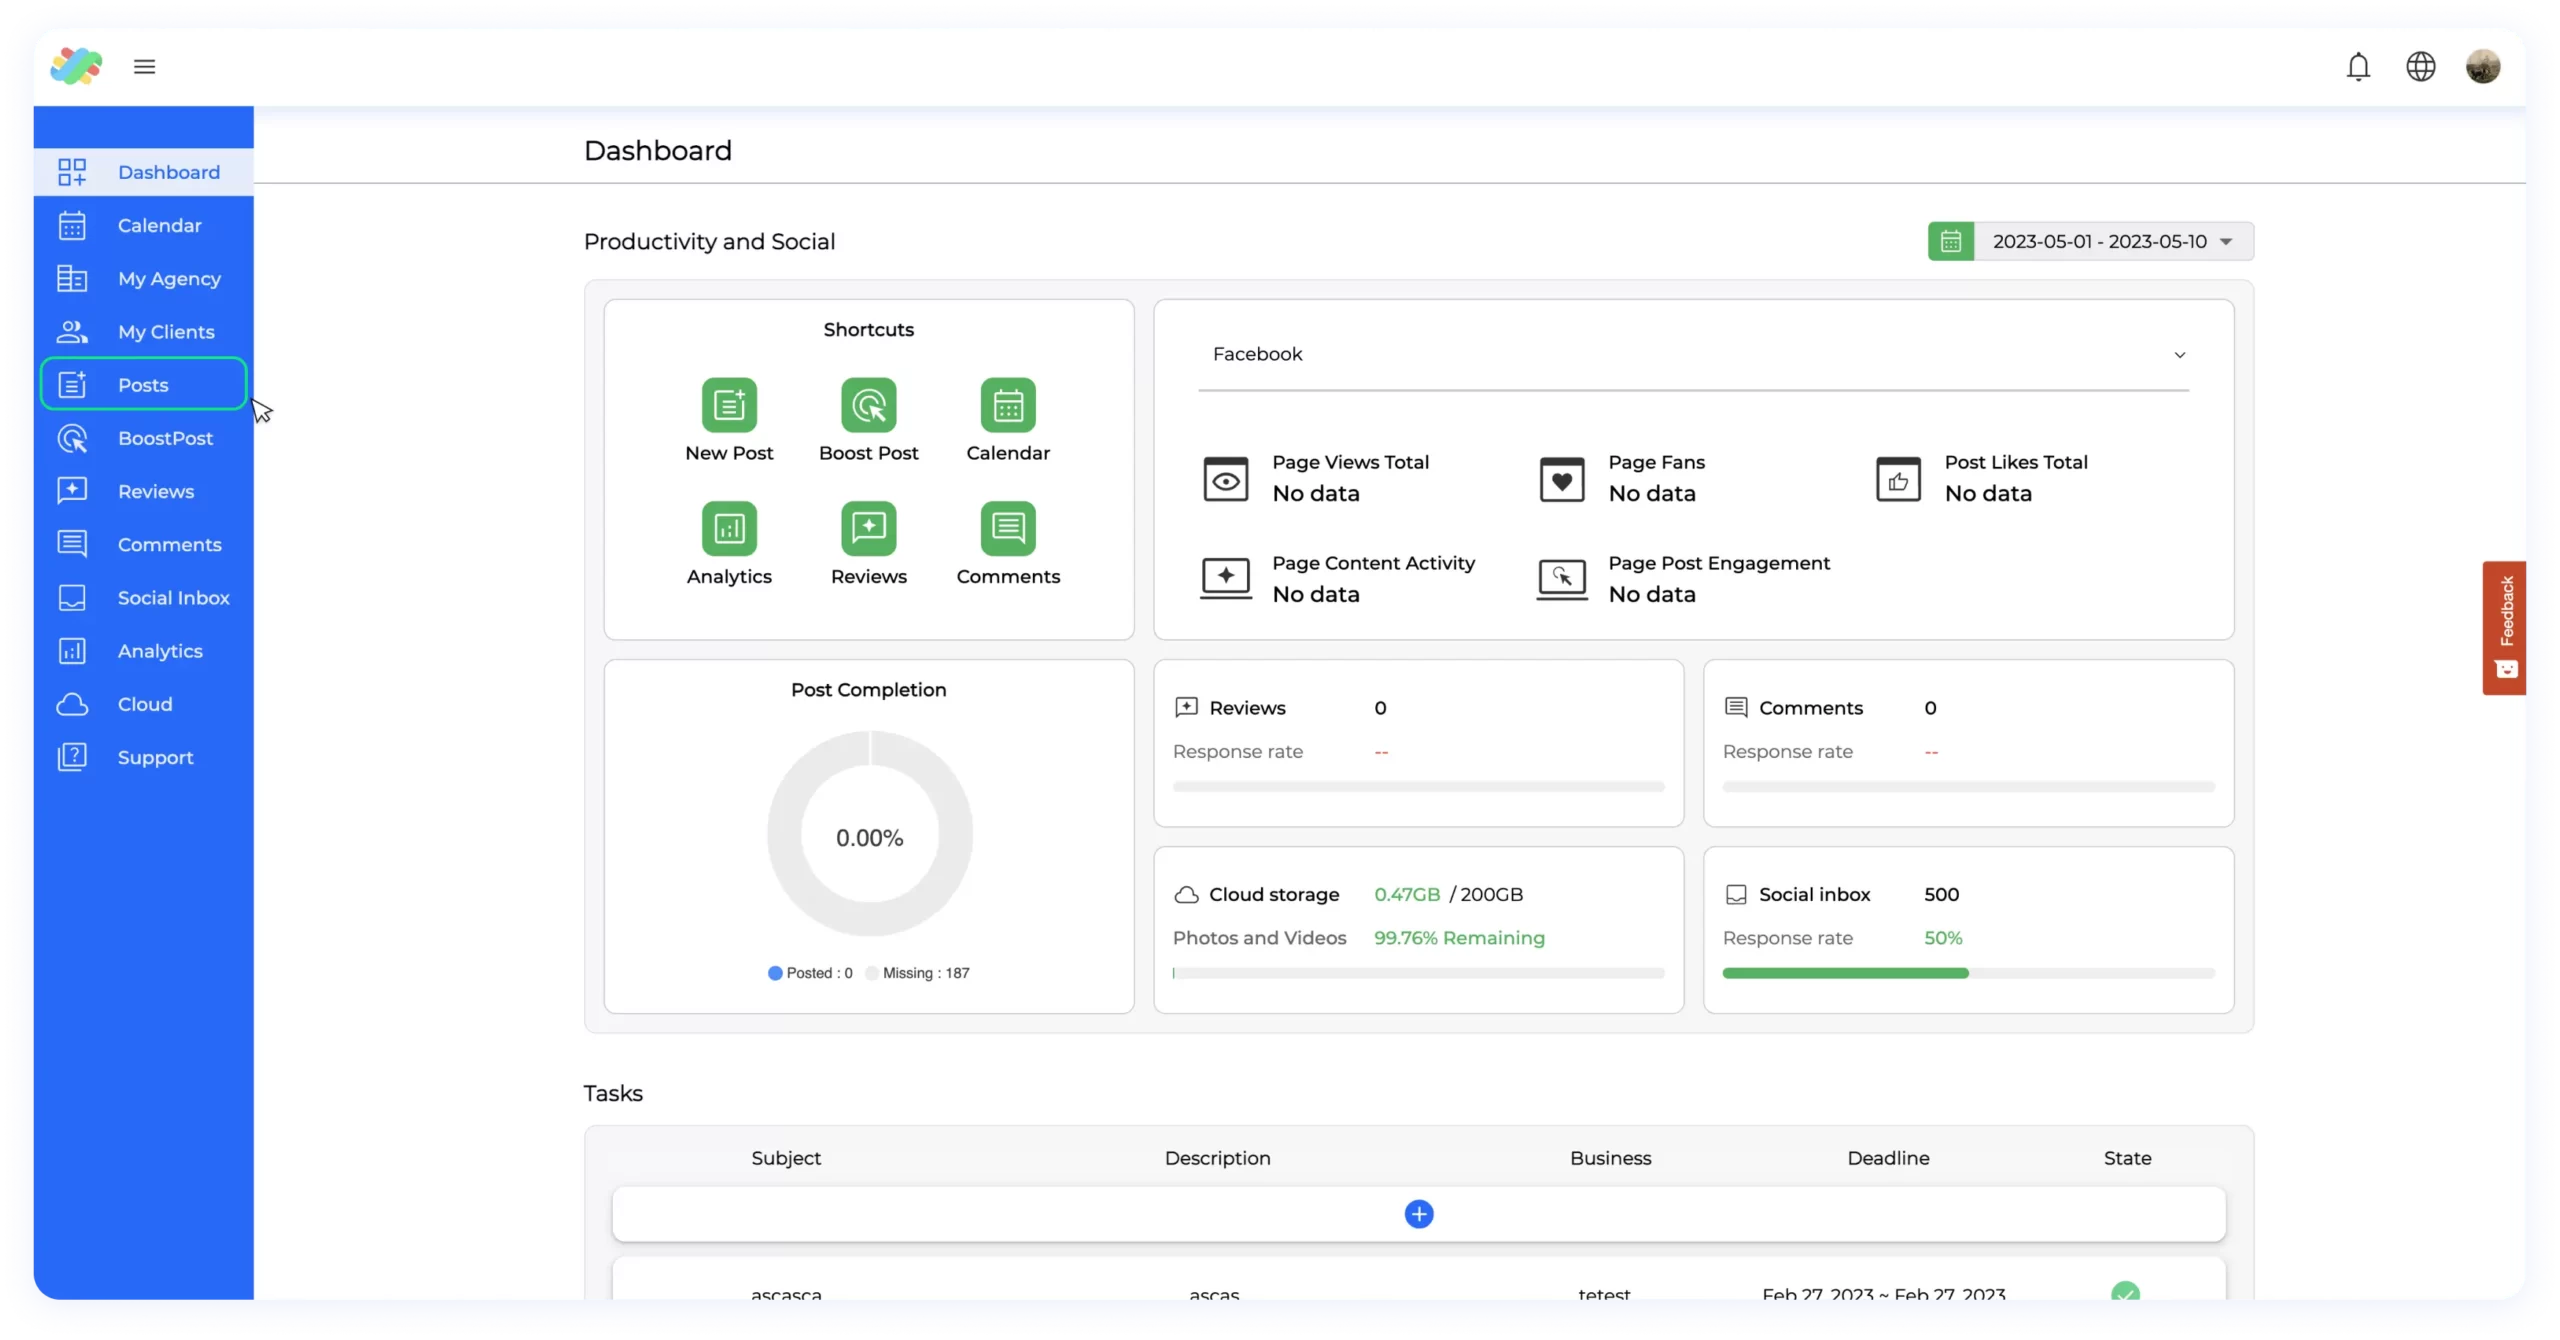
Task: Click the globe language icon
Action: click(2420, 67)
